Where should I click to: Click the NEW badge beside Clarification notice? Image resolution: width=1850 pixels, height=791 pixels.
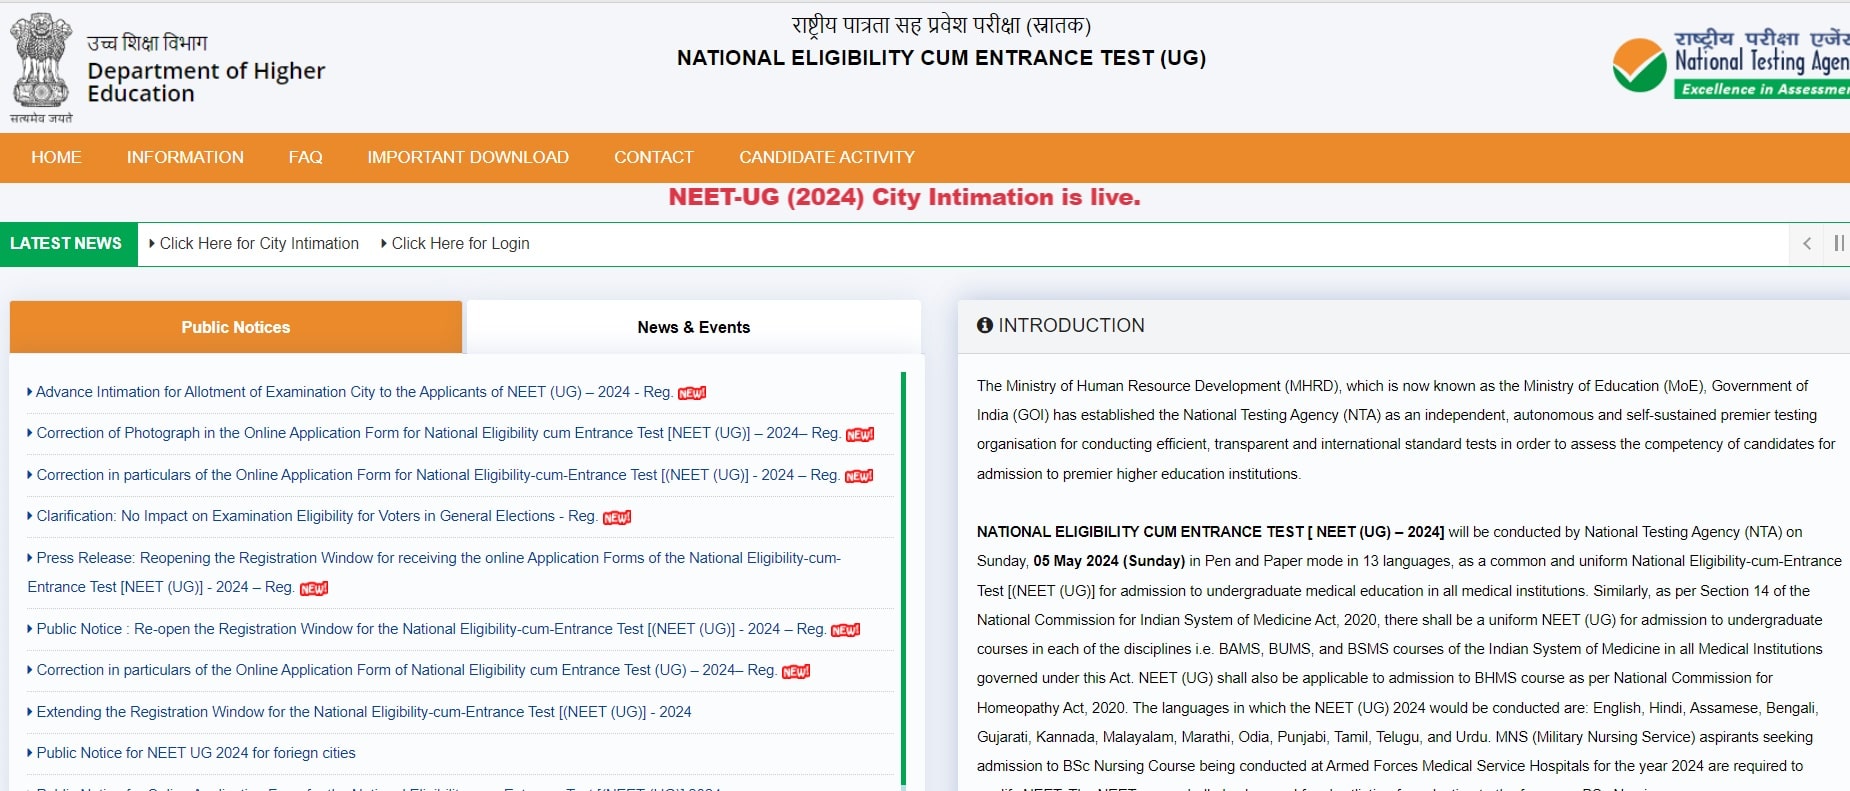tap(617, 517)
